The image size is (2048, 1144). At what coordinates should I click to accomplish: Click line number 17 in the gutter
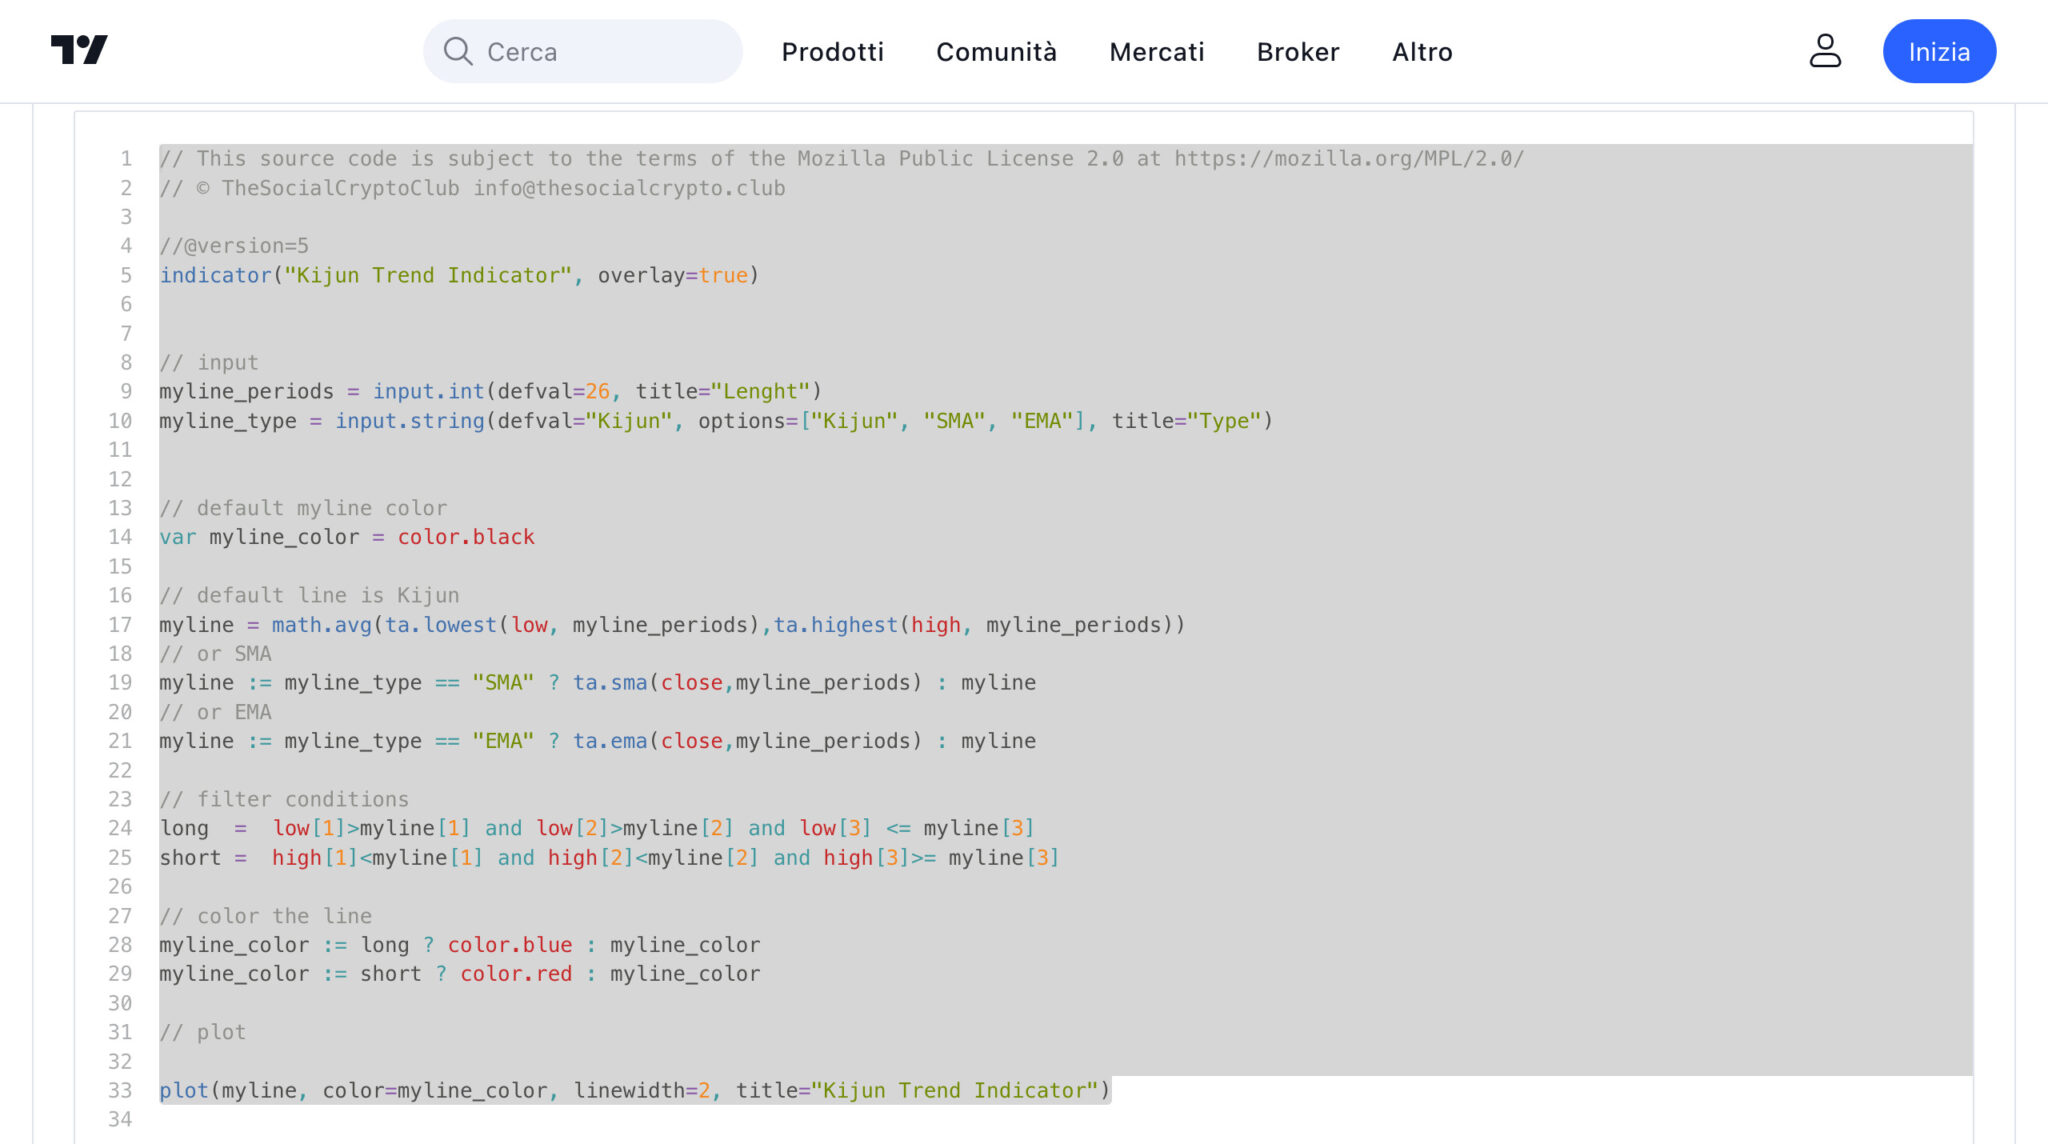click(120, 625)
